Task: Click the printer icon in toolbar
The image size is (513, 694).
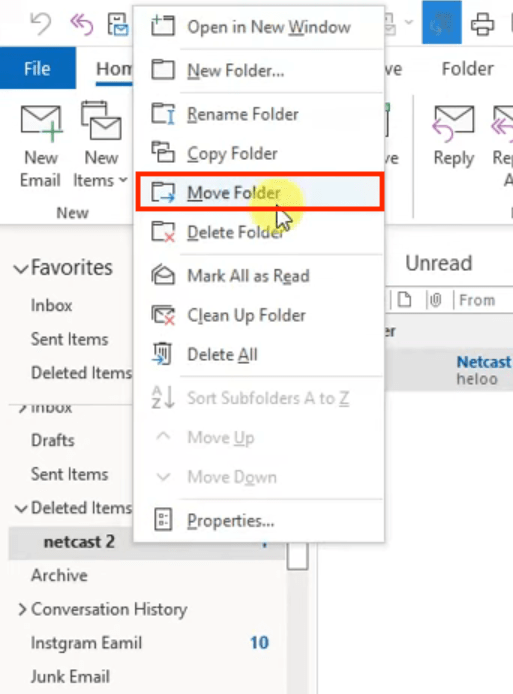Action: (x=482, y=23)
